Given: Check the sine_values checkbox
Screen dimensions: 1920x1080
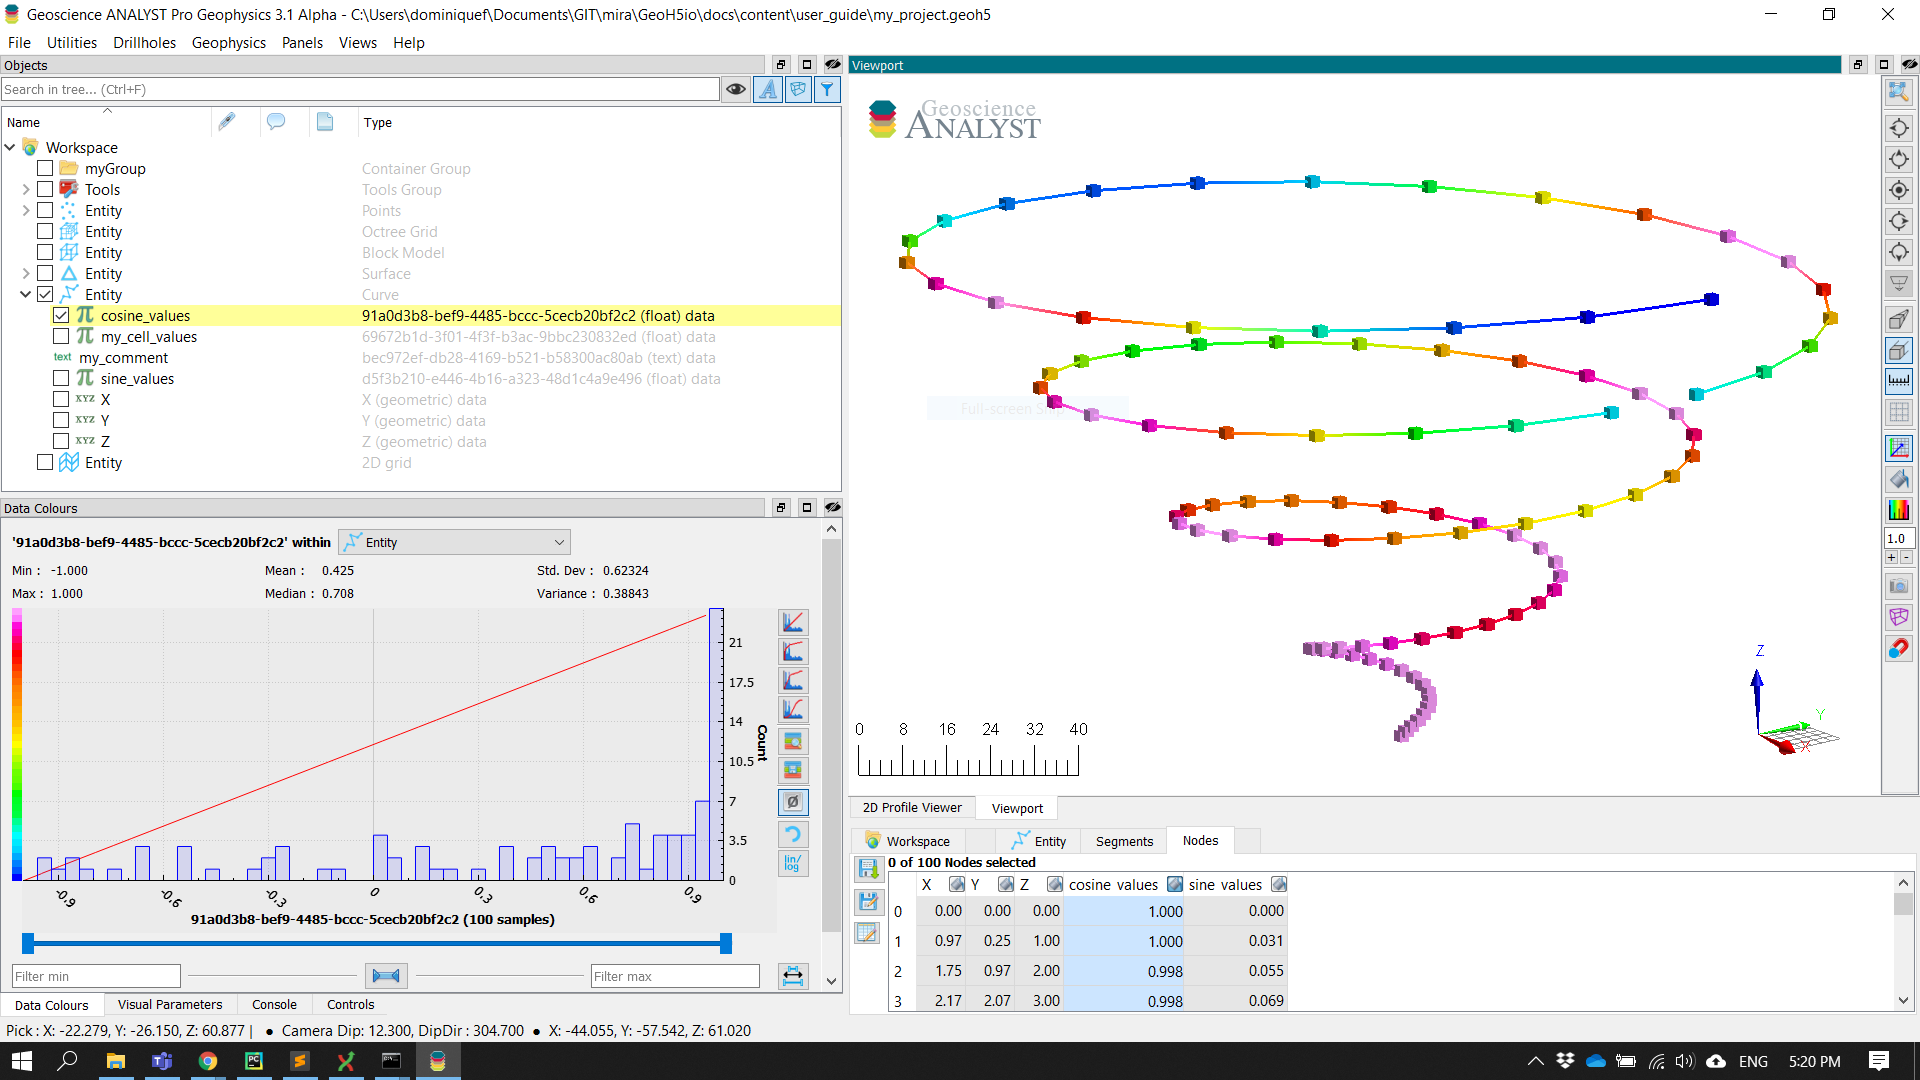Looking at the screenshot, I should [x=61, y=378].
